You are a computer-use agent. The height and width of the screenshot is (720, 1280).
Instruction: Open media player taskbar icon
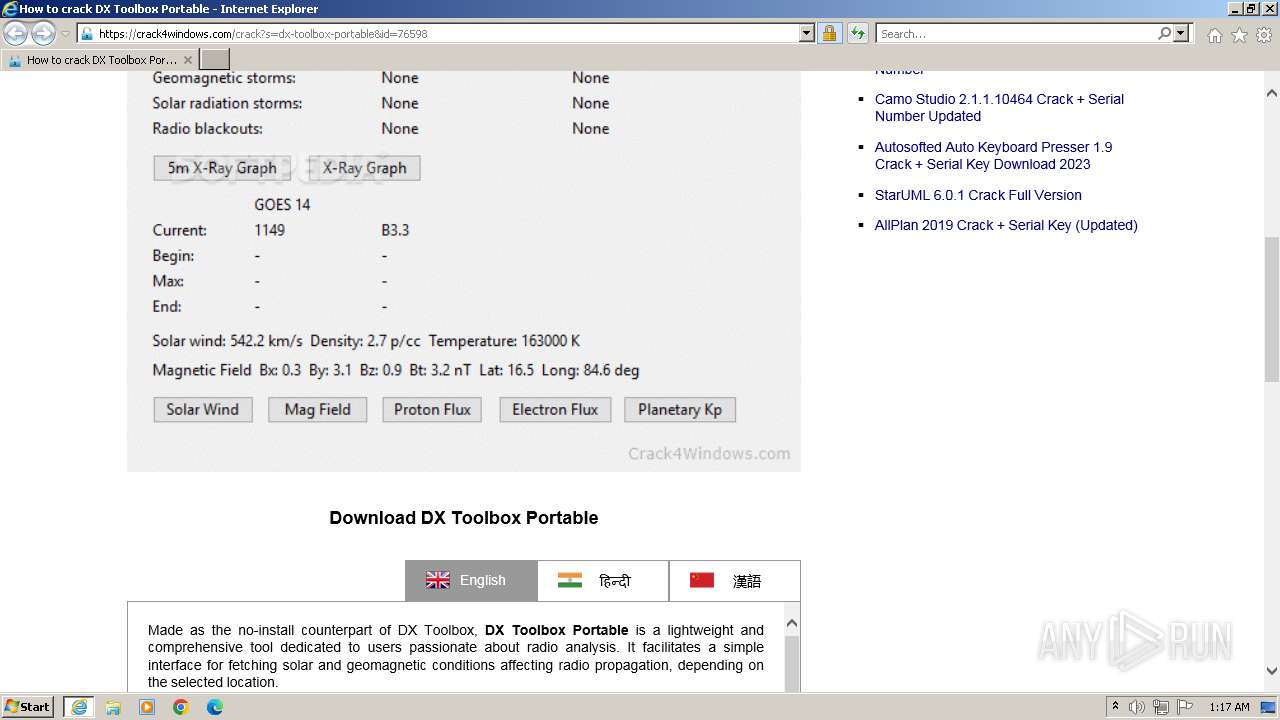147,707
